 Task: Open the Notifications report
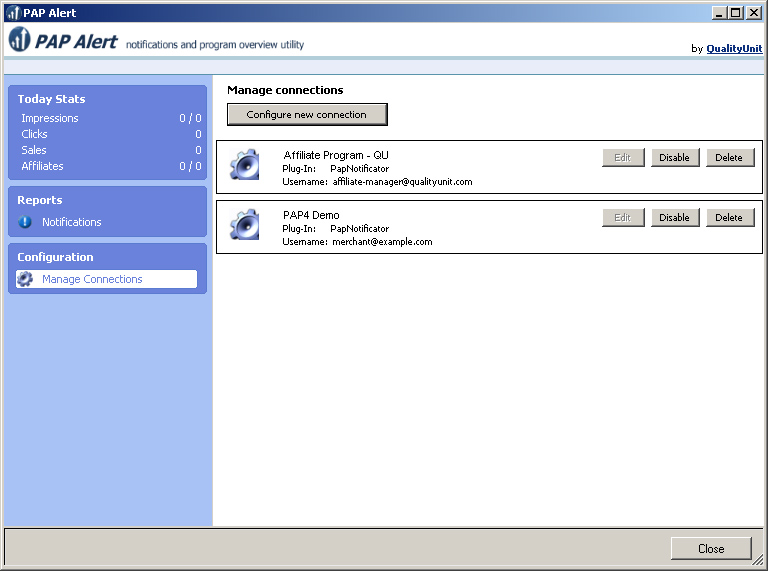point(72,222)
